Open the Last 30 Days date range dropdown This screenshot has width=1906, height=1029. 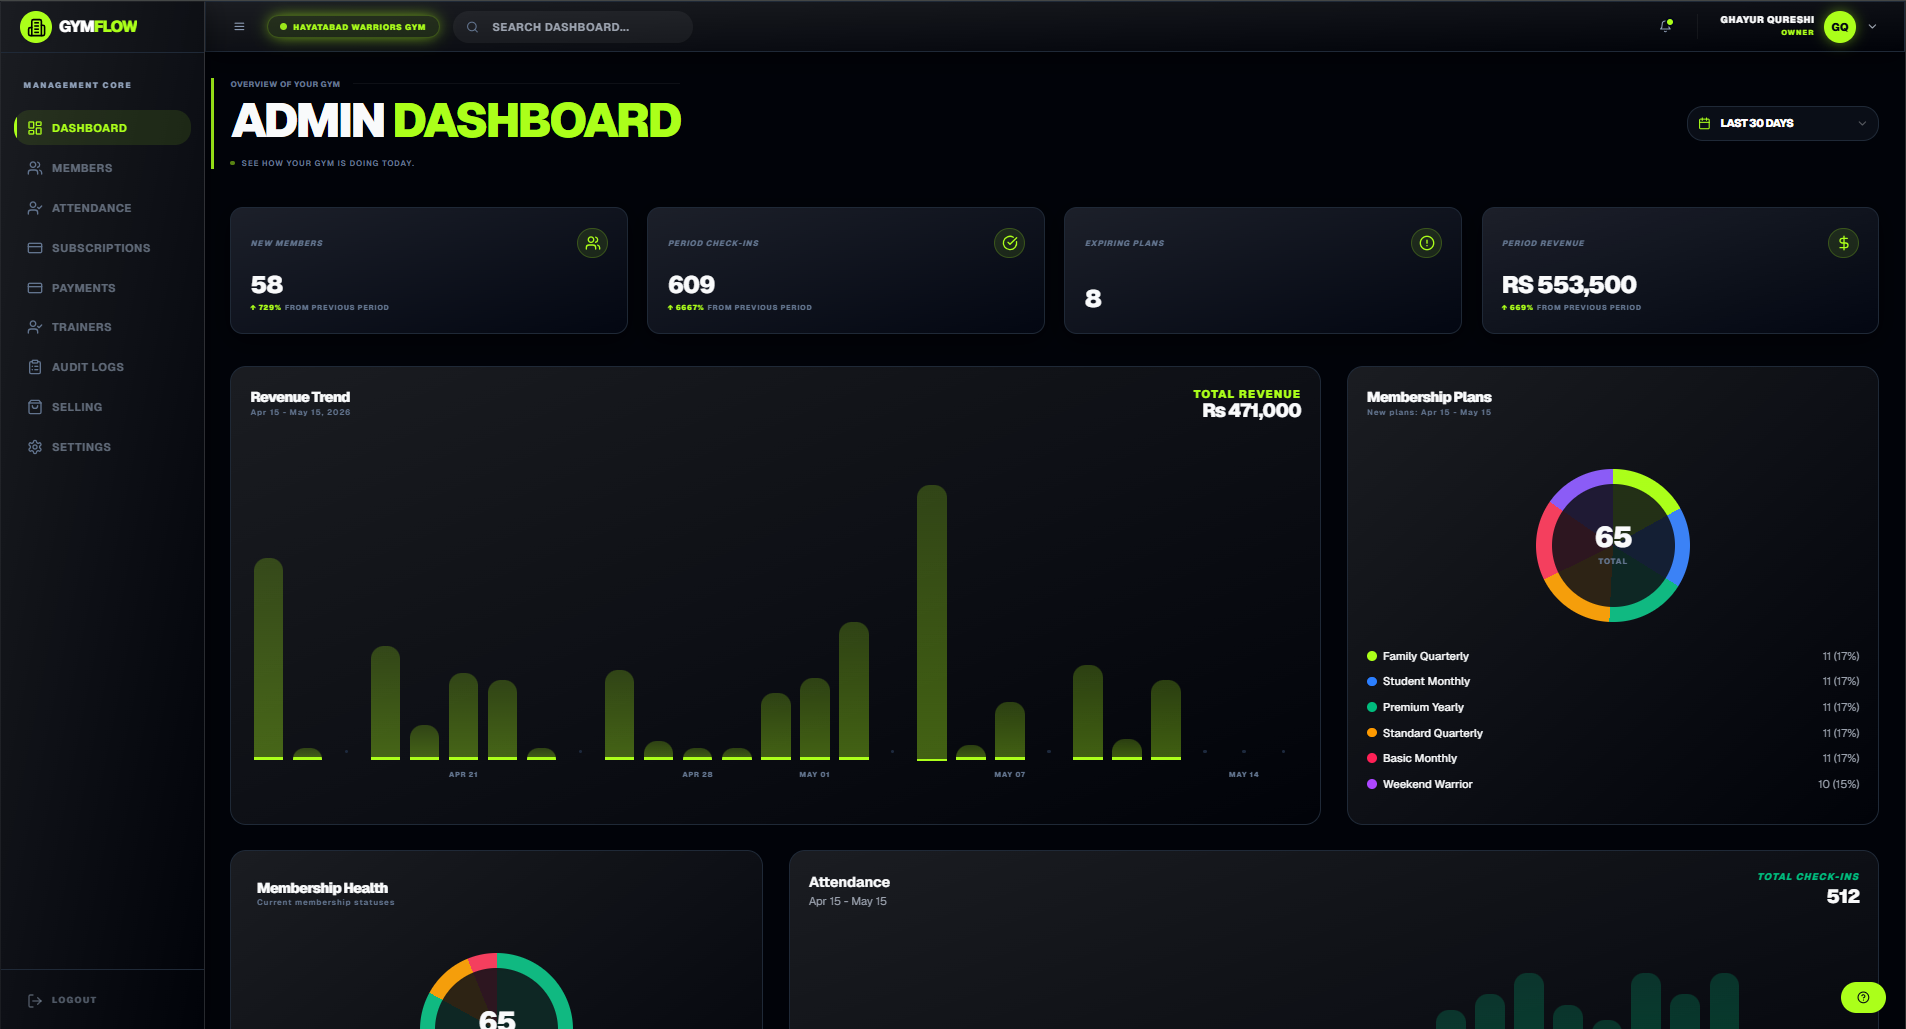coord(1782,123)
